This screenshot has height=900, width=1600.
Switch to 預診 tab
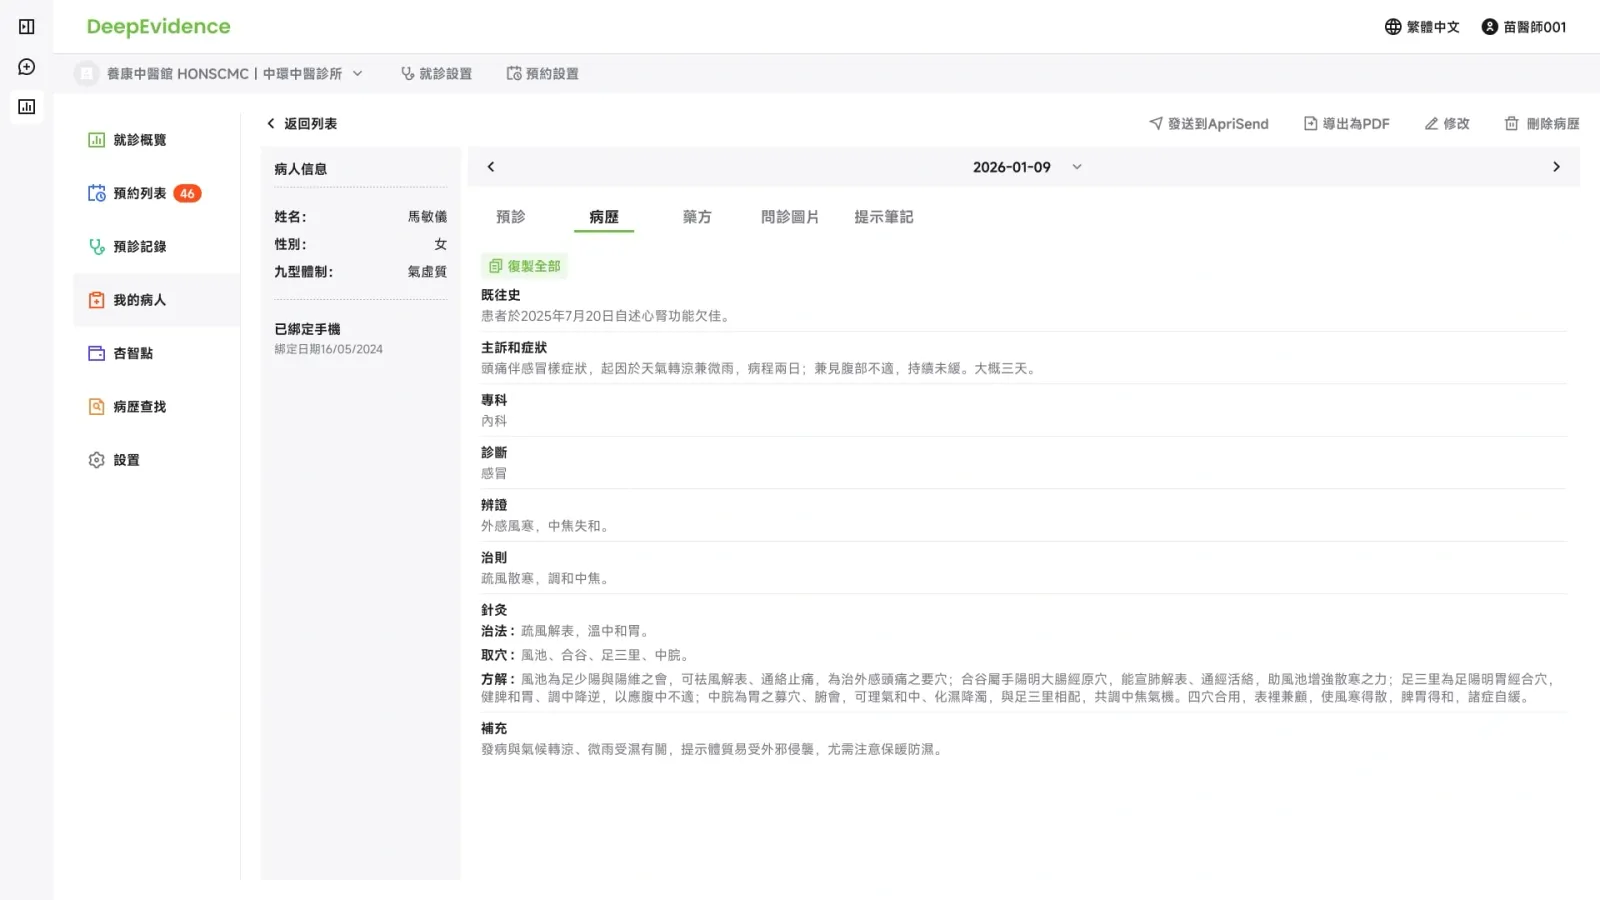pos(511,217)
